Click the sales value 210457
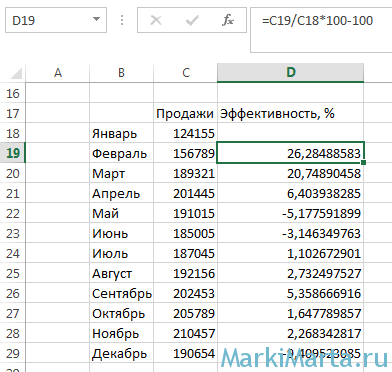 tap(185, 333)
